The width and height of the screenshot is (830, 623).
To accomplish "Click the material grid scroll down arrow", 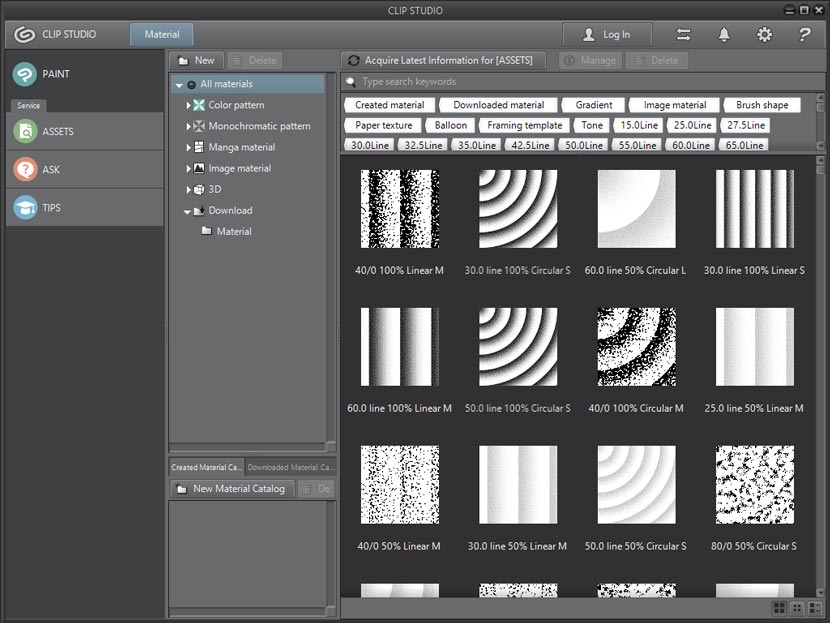I will tap(820, 592).
